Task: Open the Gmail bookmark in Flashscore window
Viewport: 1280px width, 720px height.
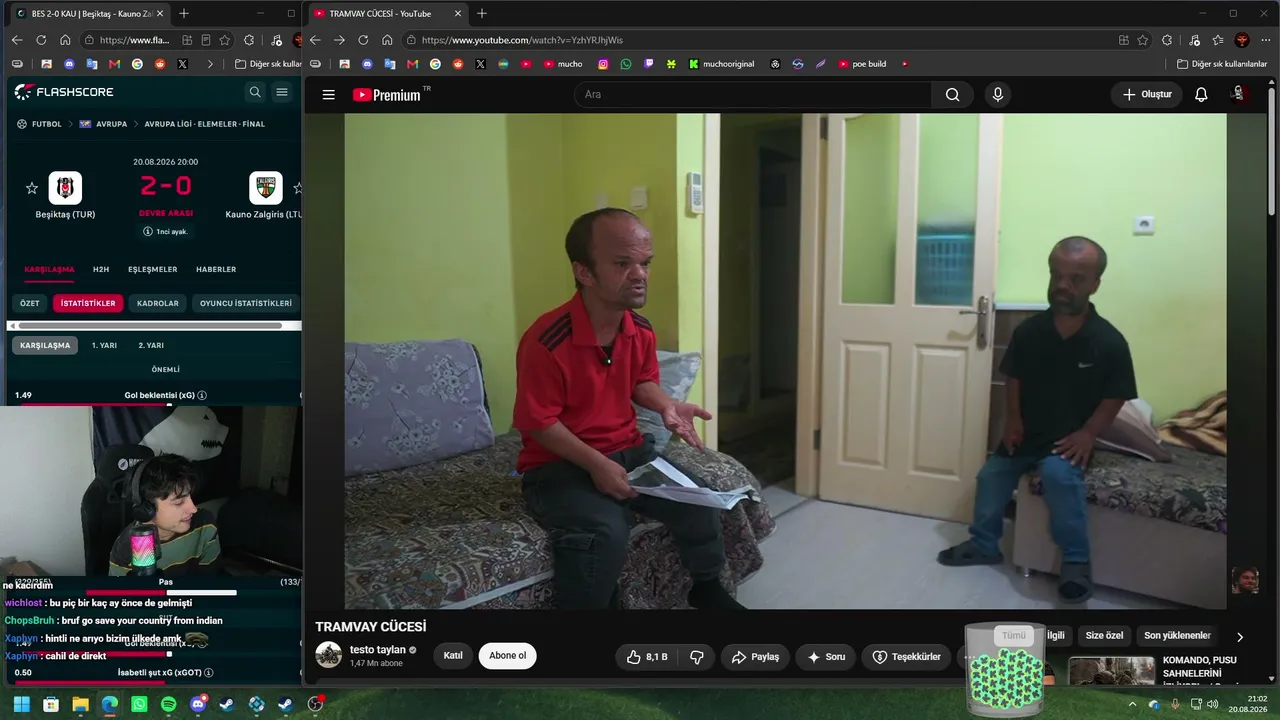Action: [x=114, y=64]
